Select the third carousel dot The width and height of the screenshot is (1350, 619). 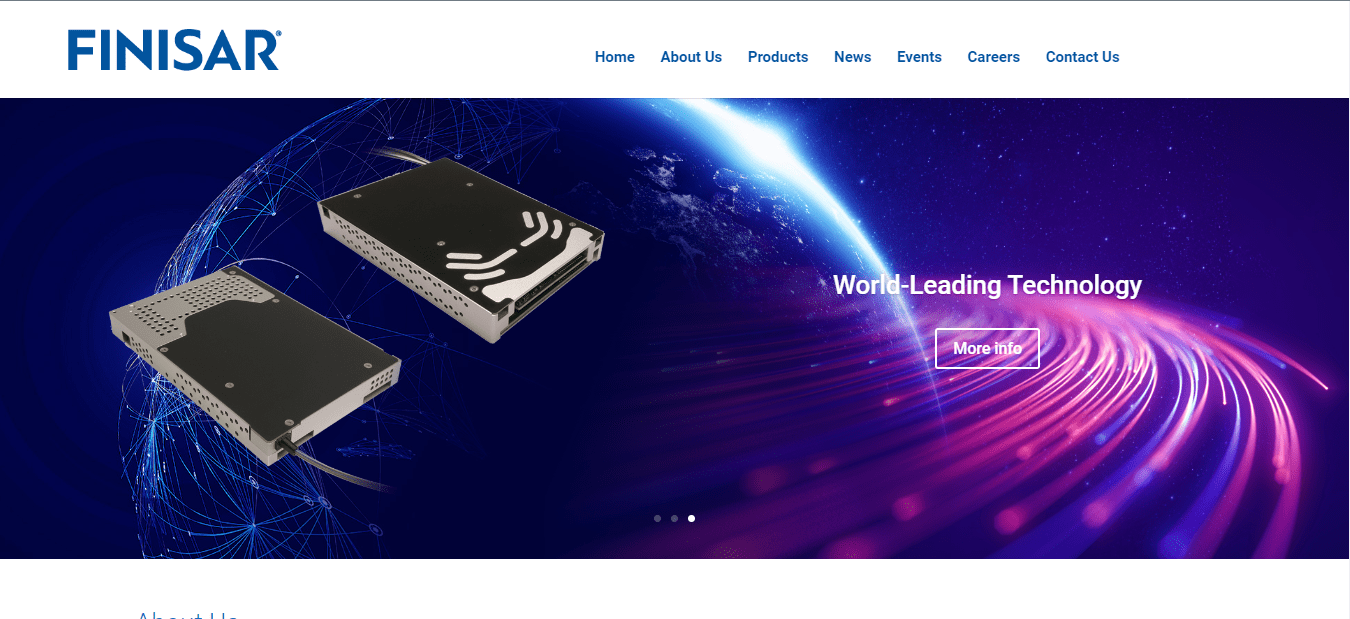tap(691, 518)
